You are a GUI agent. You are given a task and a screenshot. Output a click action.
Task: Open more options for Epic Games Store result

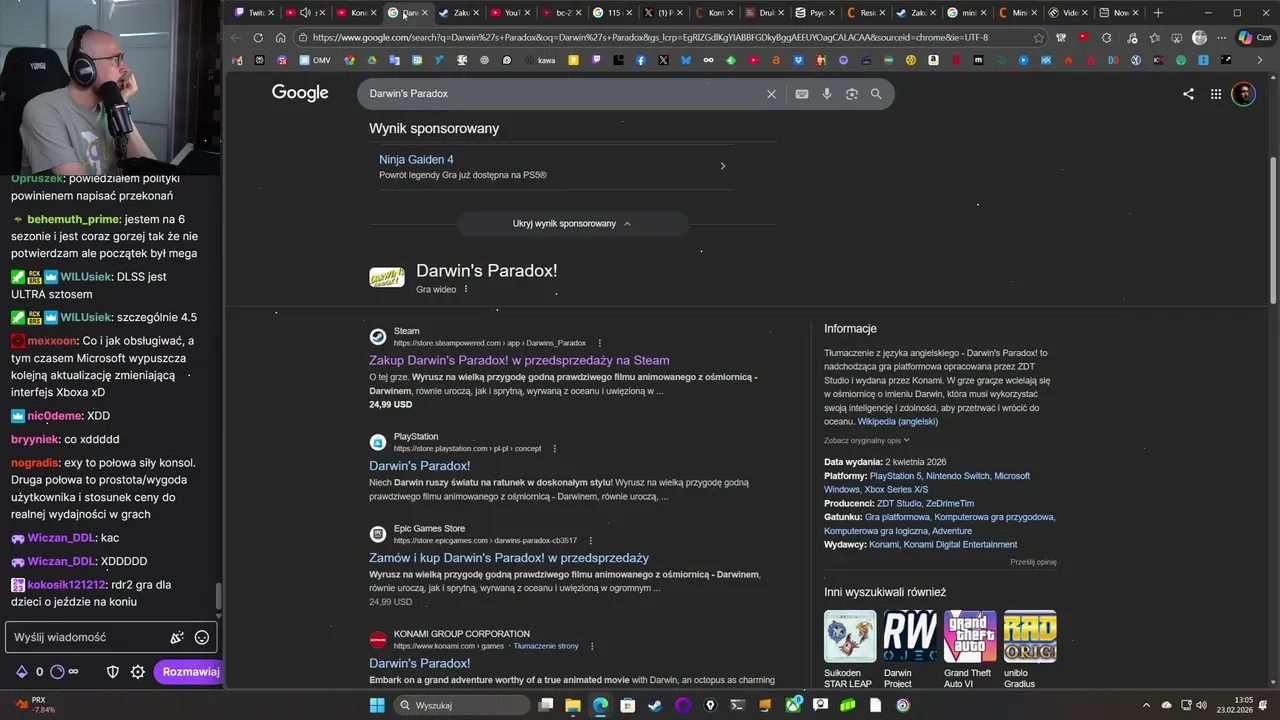[590, 540]
